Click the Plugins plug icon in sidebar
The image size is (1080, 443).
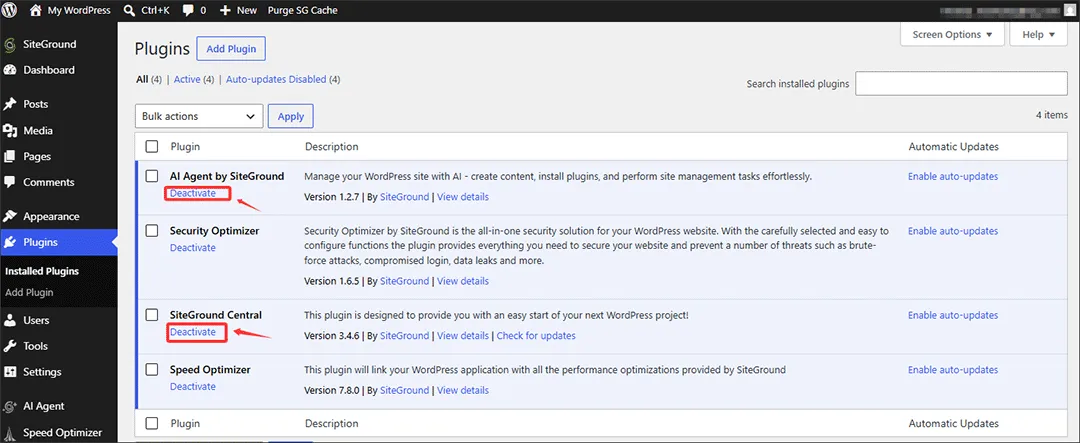pyautogui.click(x=10, y=243)
